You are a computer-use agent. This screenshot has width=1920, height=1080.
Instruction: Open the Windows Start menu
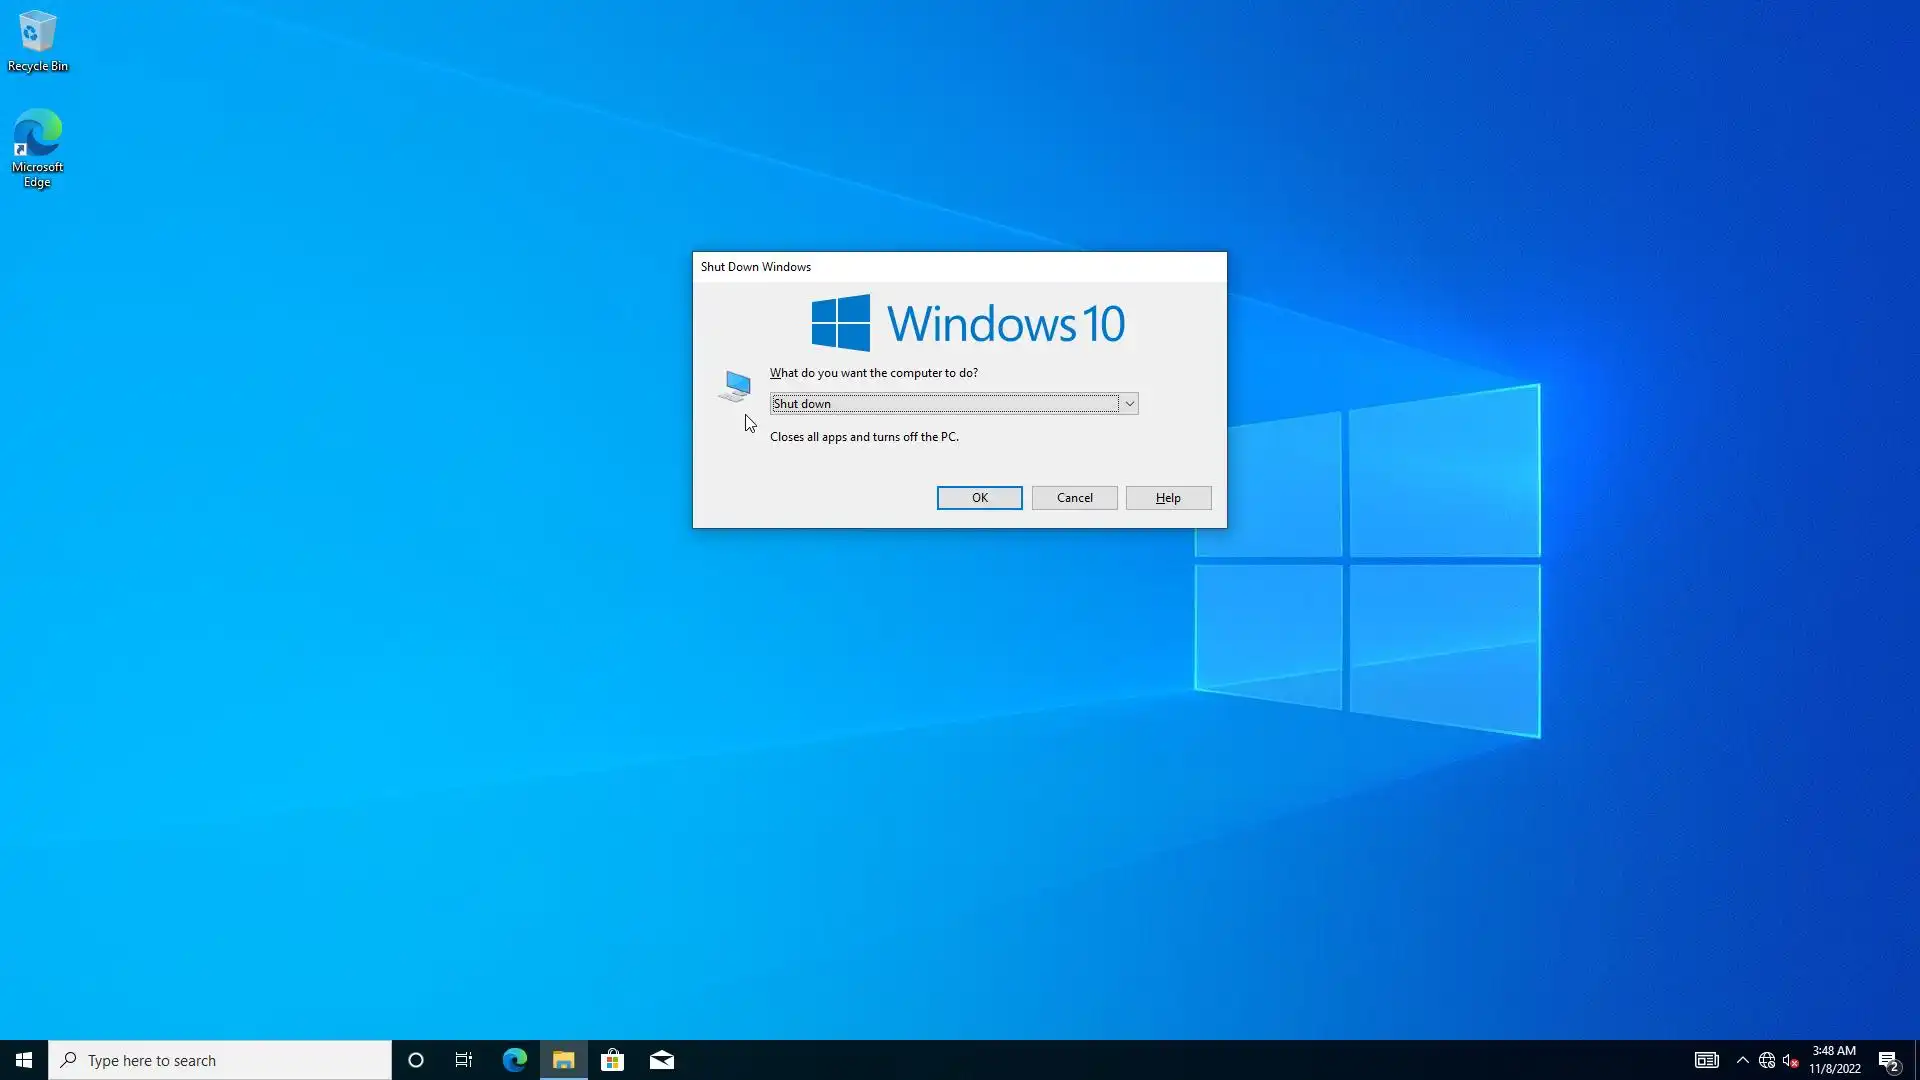(24, 1060)
